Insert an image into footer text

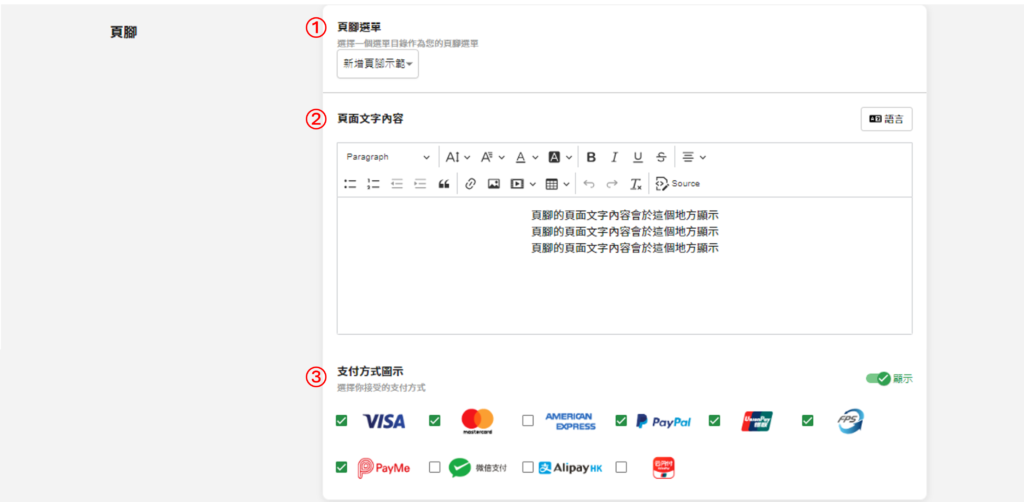493,184
